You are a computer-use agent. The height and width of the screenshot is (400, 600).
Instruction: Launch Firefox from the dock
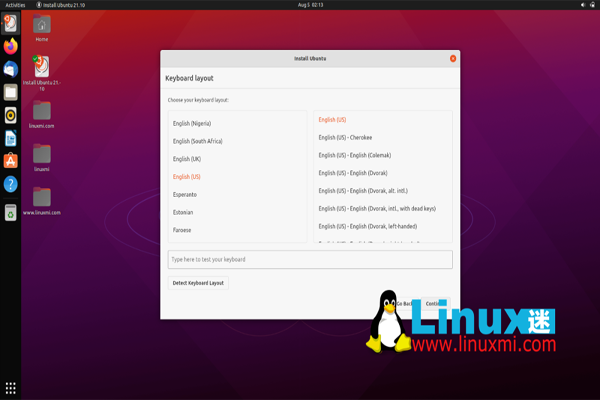(10, 46)
